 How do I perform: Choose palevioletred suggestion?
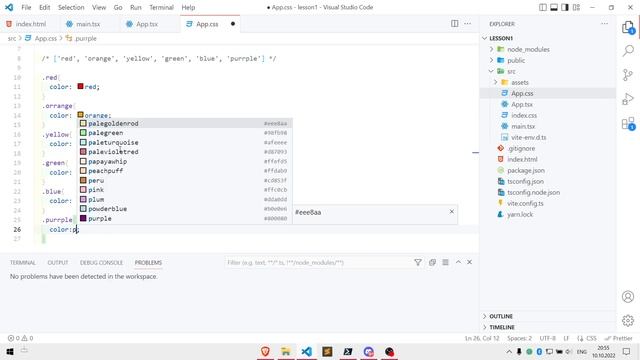click(185, 152)
